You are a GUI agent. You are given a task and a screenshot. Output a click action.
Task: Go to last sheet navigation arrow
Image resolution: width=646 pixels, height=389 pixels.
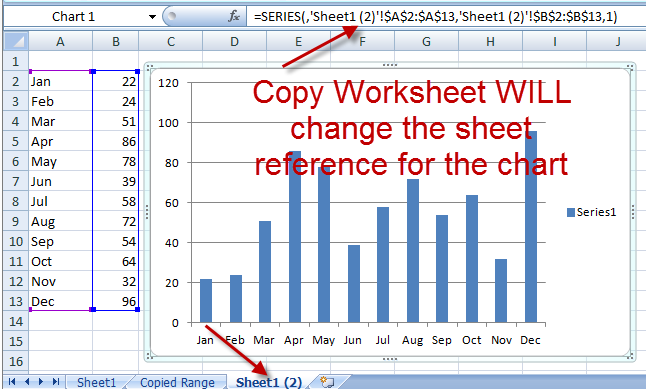(56, 382)
